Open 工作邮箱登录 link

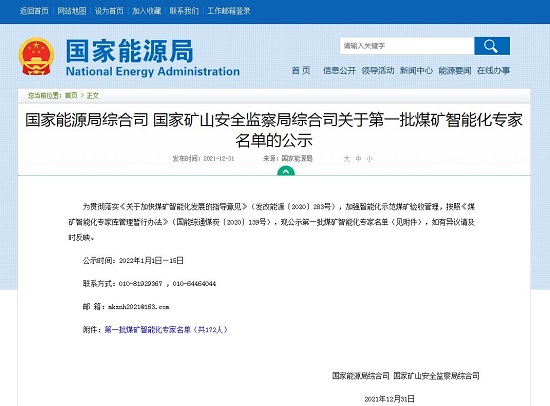click(x=229, y=11)
